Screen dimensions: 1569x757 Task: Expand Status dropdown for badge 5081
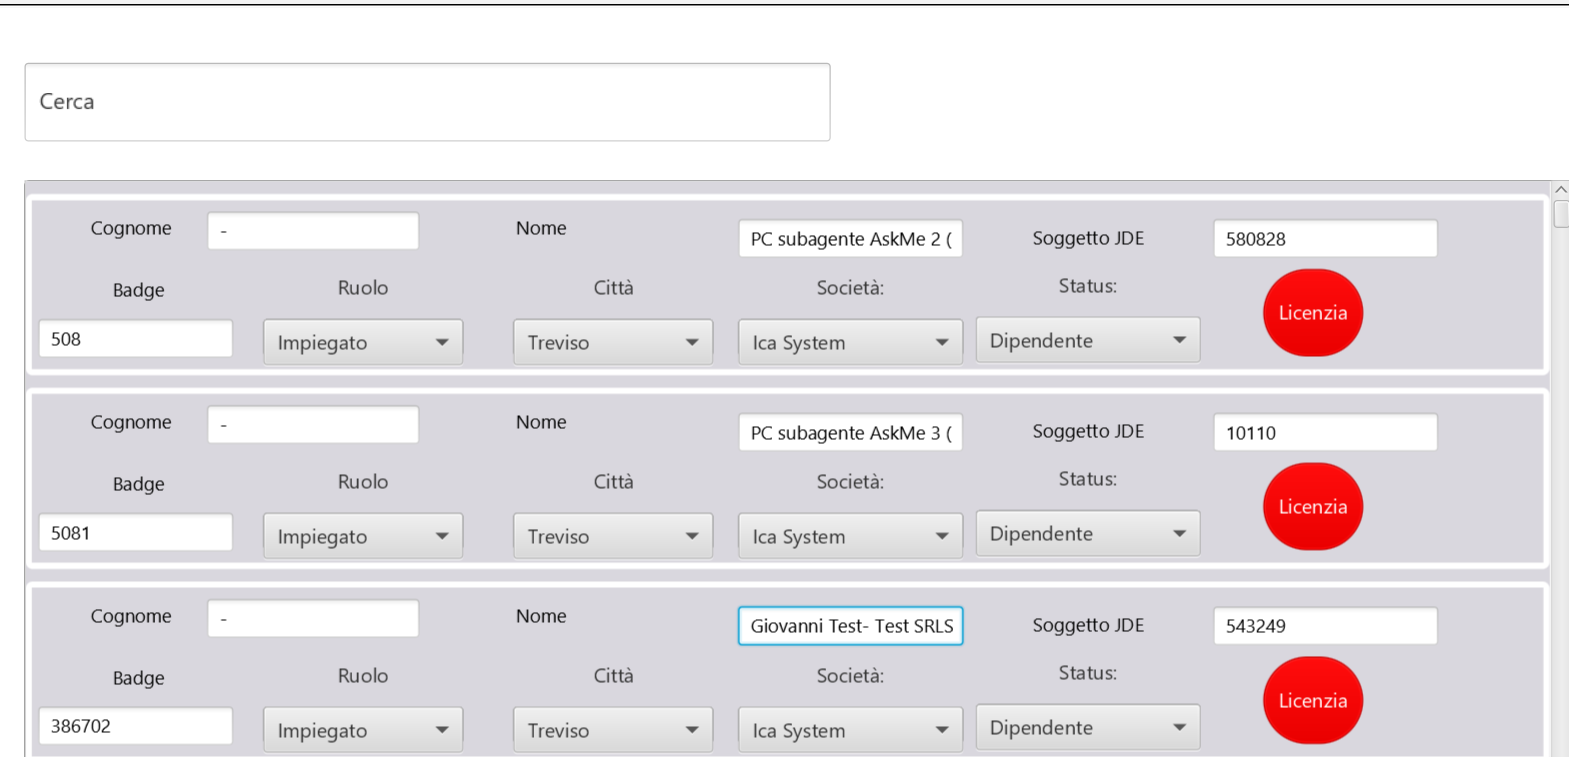(x=1087, y=534)
